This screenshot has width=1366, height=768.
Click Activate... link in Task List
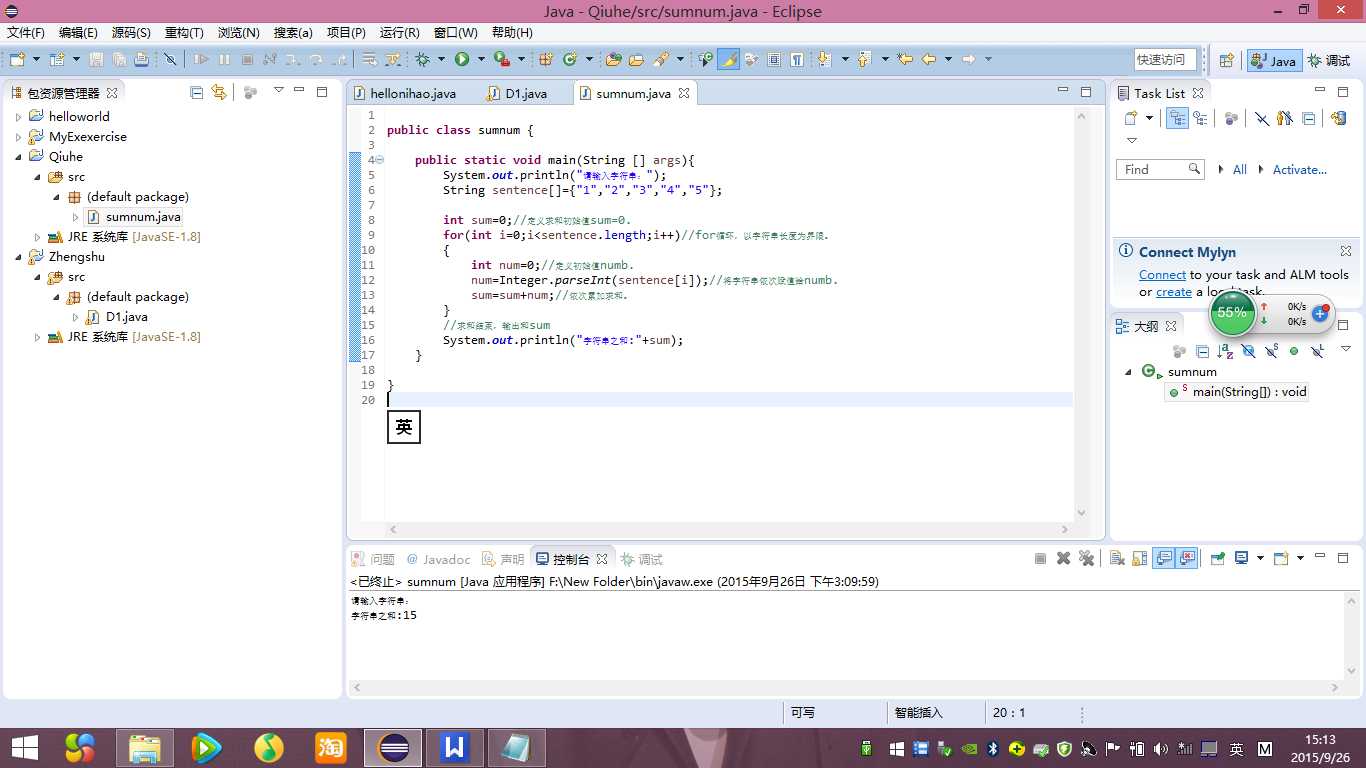point(1299,170)
